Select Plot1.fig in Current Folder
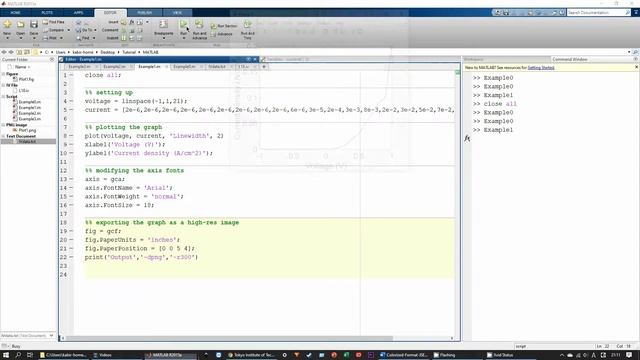The height and width of the screenshot is (360, 640). point(26,79)
